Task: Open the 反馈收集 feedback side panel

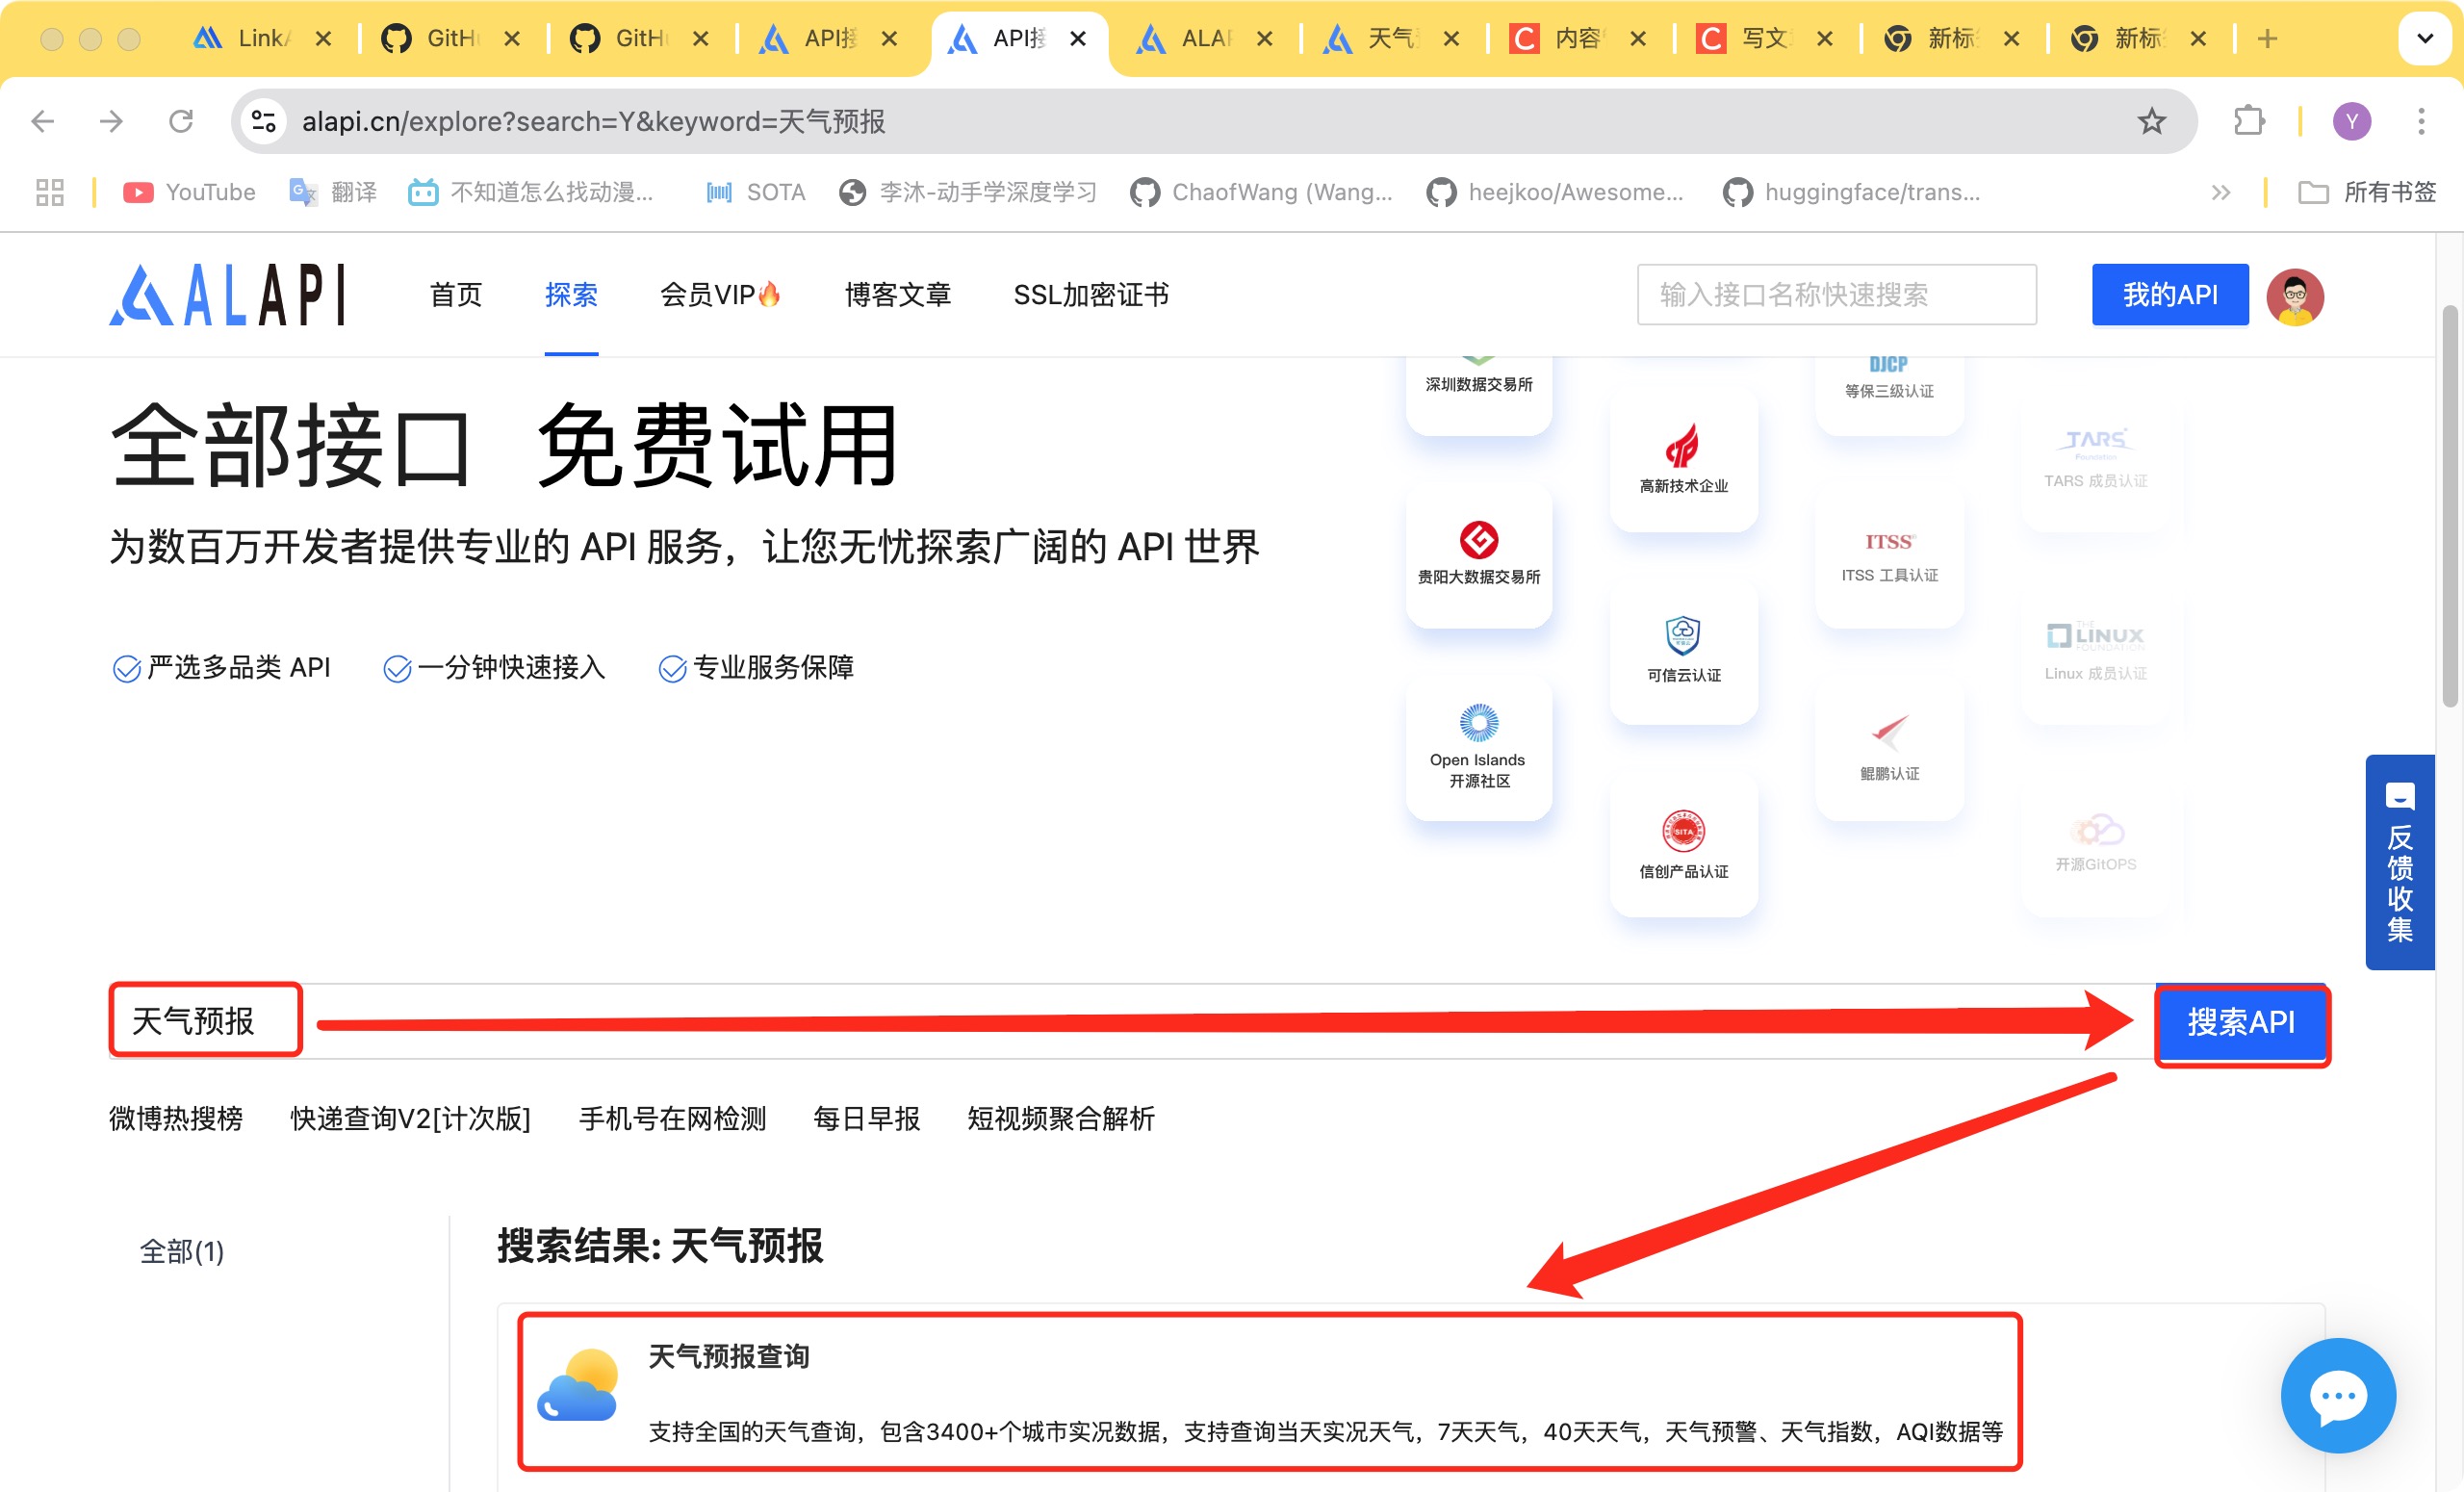Action: click(x=2399, y=862)
